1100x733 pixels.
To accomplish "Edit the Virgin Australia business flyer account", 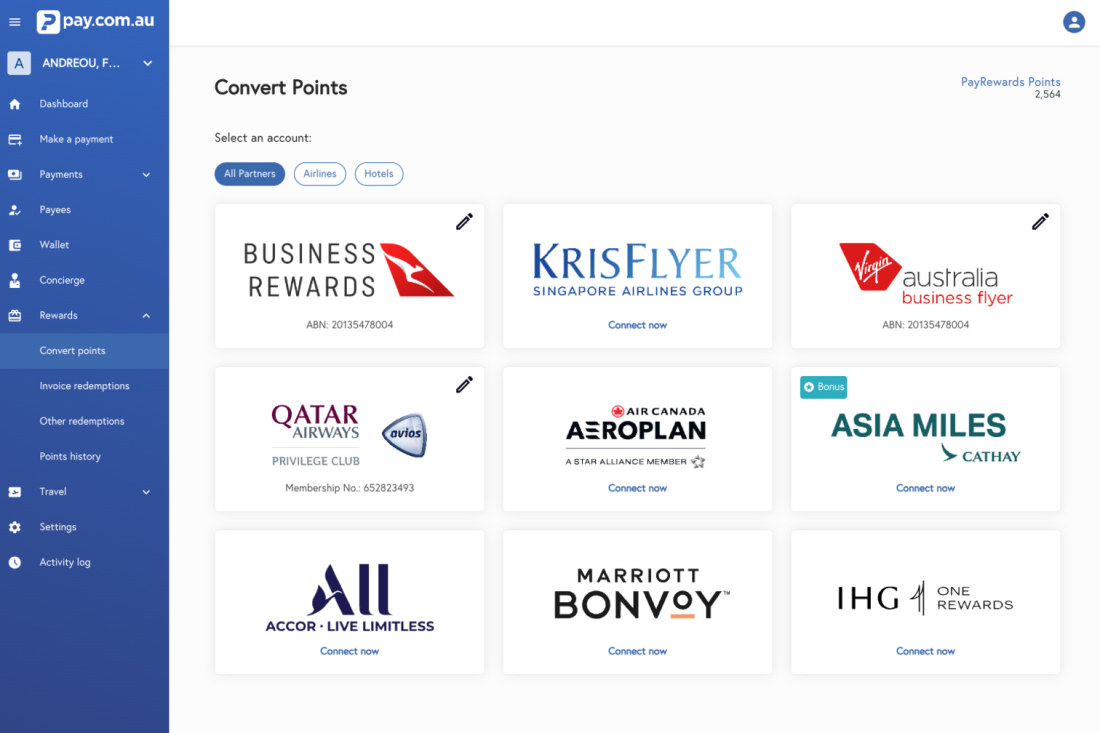I will (x=1040, y=222).
